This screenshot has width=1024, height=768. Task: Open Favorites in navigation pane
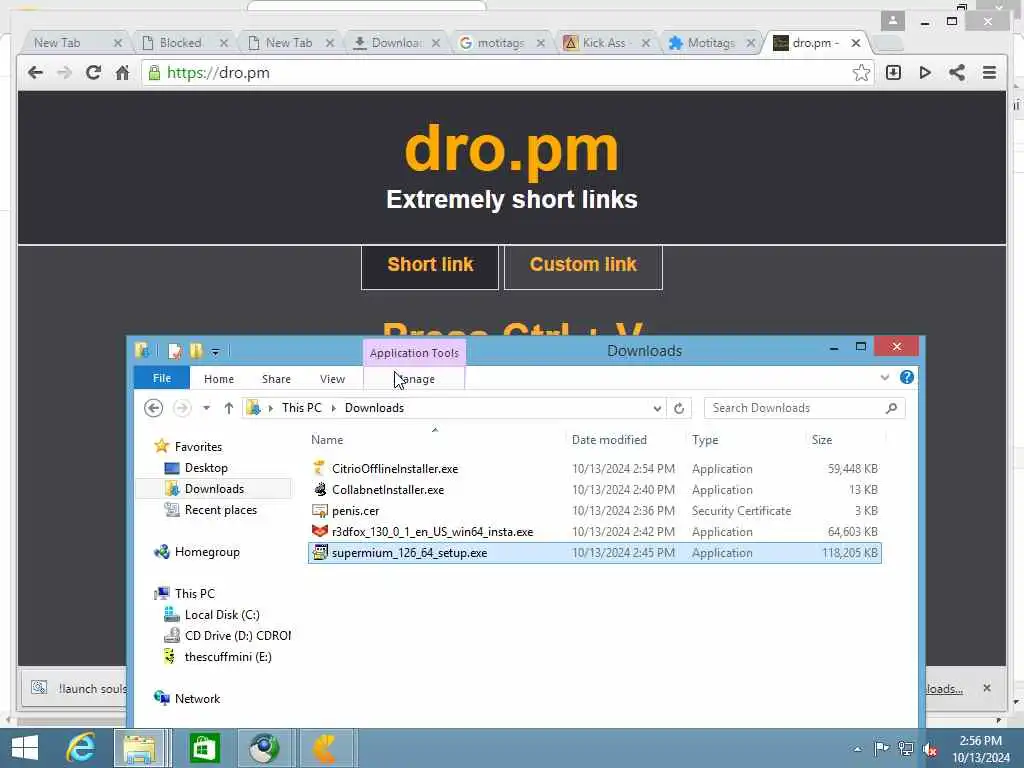click(x=198, y=447)
